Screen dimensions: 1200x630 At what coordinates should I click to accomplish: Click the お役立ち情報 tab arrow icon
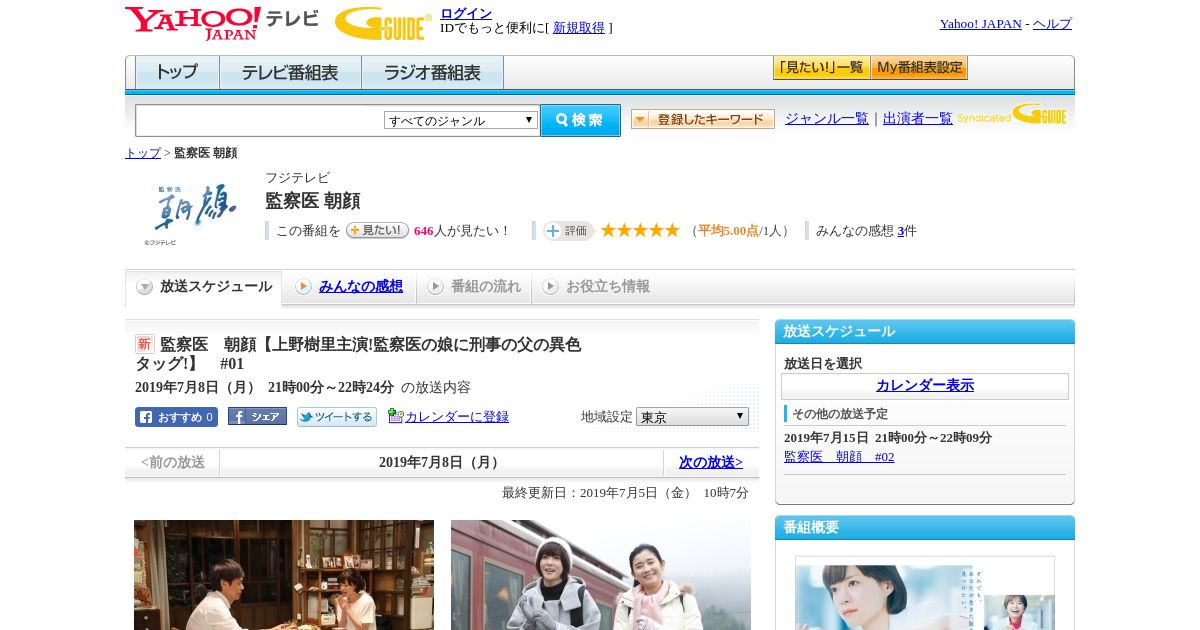click(550, 287)
